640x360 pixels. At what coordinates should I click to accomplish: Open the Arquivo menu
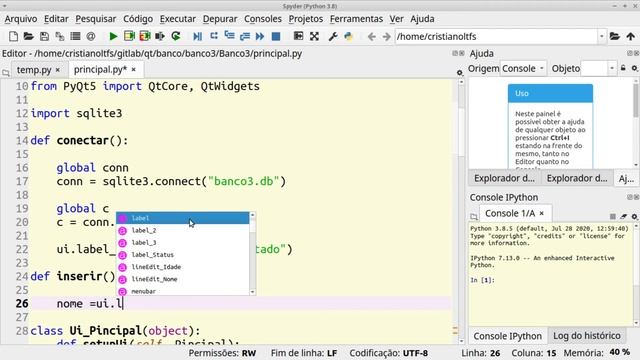21,19
